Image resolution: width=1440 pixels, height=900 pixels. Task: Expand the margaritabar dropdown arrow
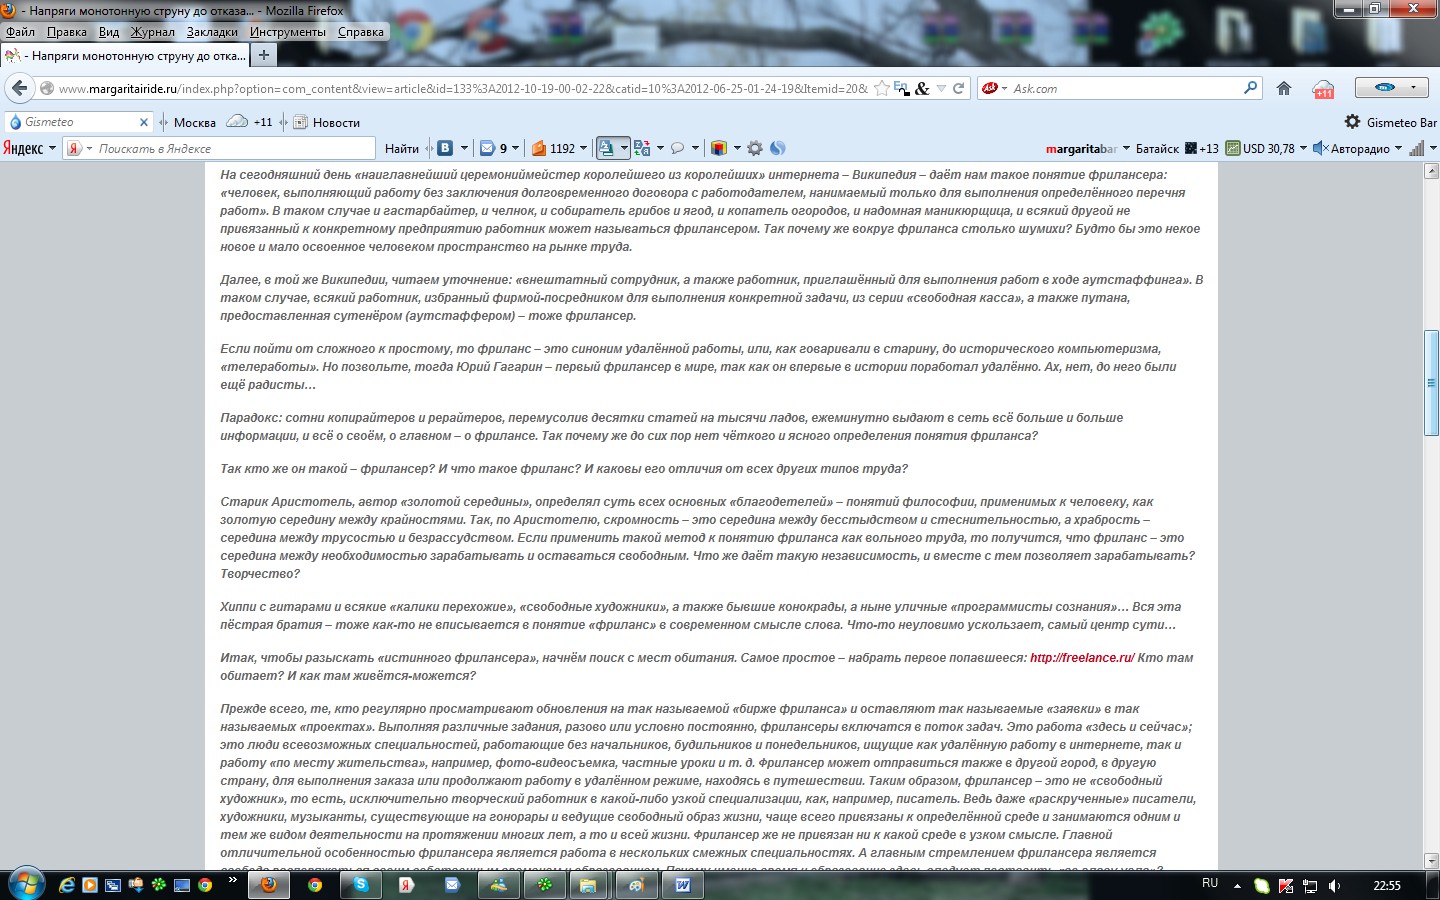point(1126,148)
